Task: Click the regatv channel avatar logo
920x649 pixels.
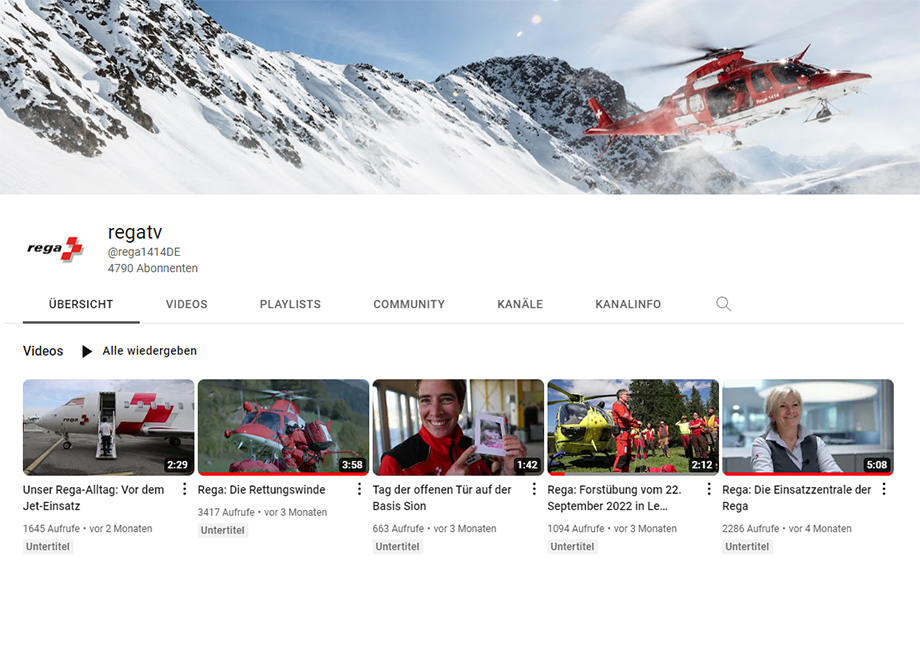Action: (x=53, y=249)
